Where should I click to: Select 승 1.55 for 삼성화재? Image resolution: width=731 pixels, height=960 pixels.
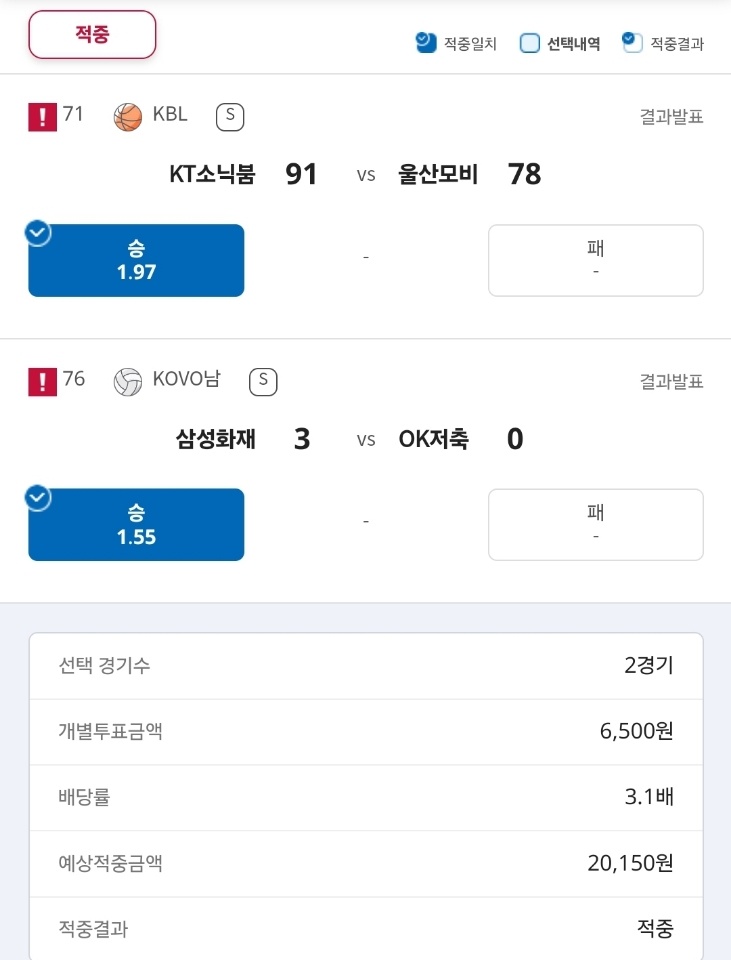click(x=136, y=525)
